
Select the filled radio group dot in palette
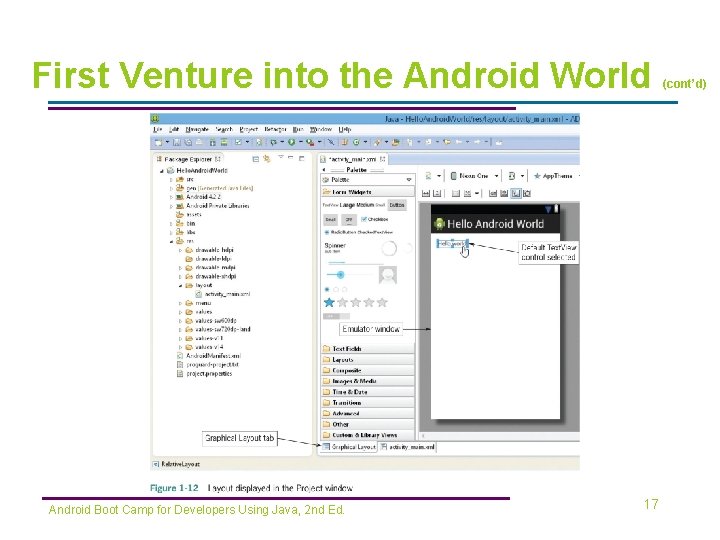[x=327, y=289]
